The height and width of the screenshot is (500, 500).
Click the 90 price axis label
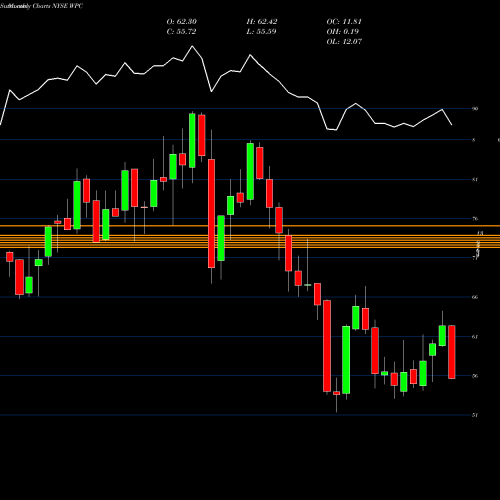pos(475,109)
